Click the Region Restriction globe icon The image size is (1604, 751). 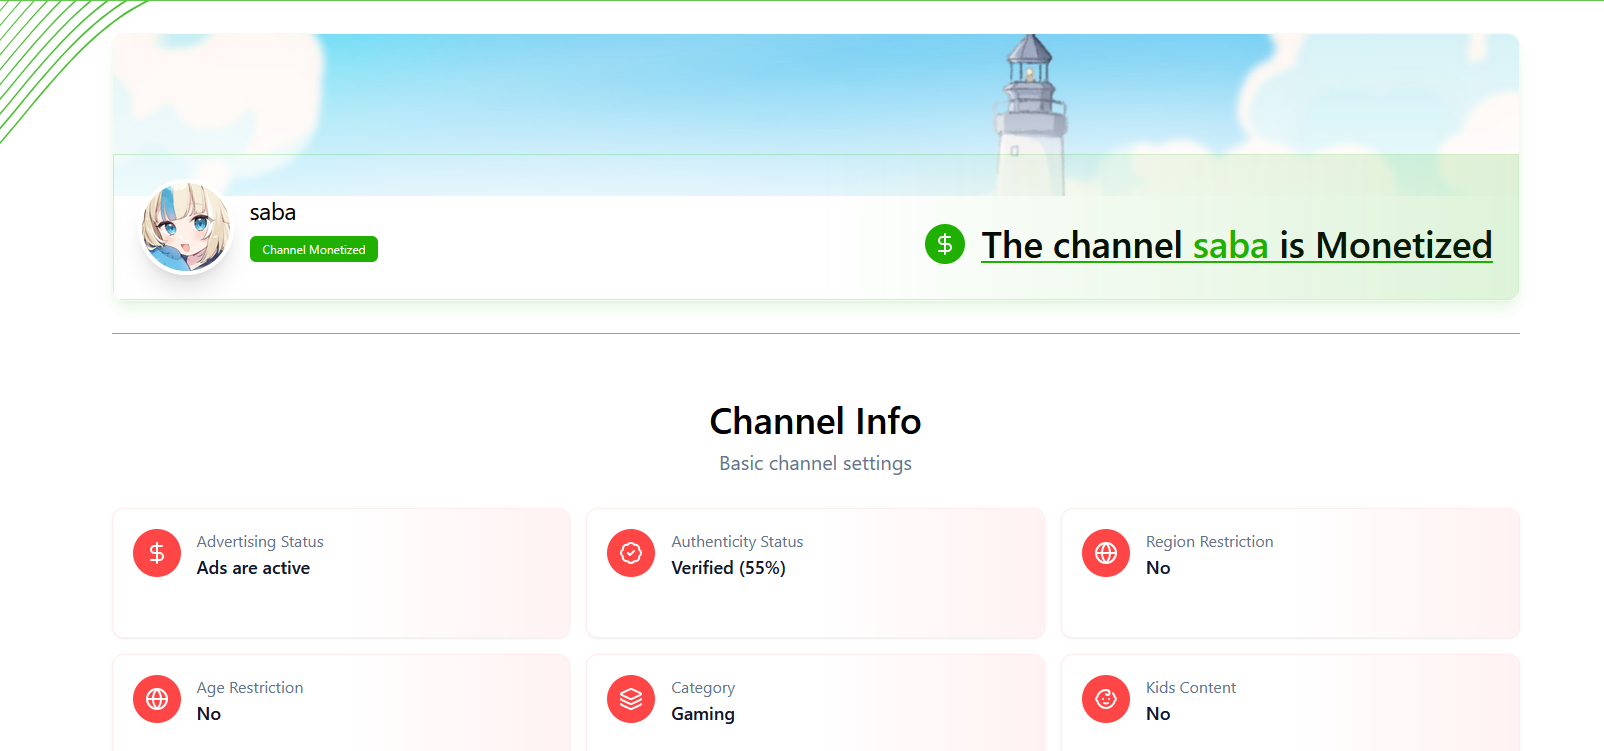click(1106, 553)
